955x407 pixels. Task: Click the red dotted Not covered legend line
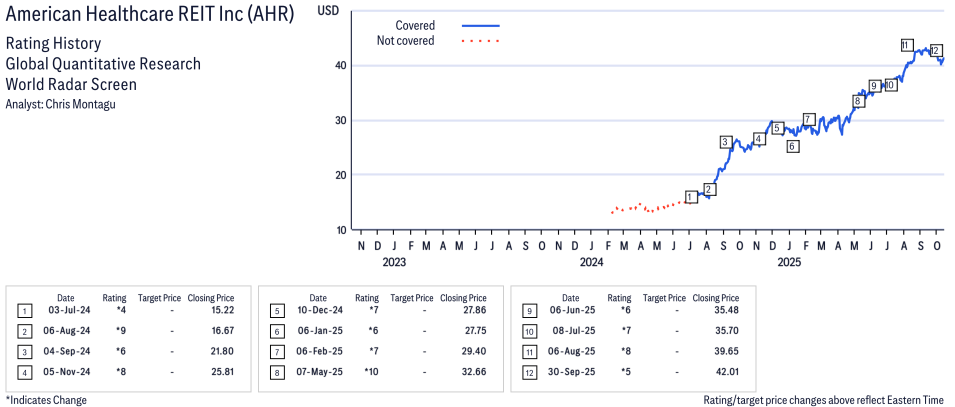[x=481, y=41]
